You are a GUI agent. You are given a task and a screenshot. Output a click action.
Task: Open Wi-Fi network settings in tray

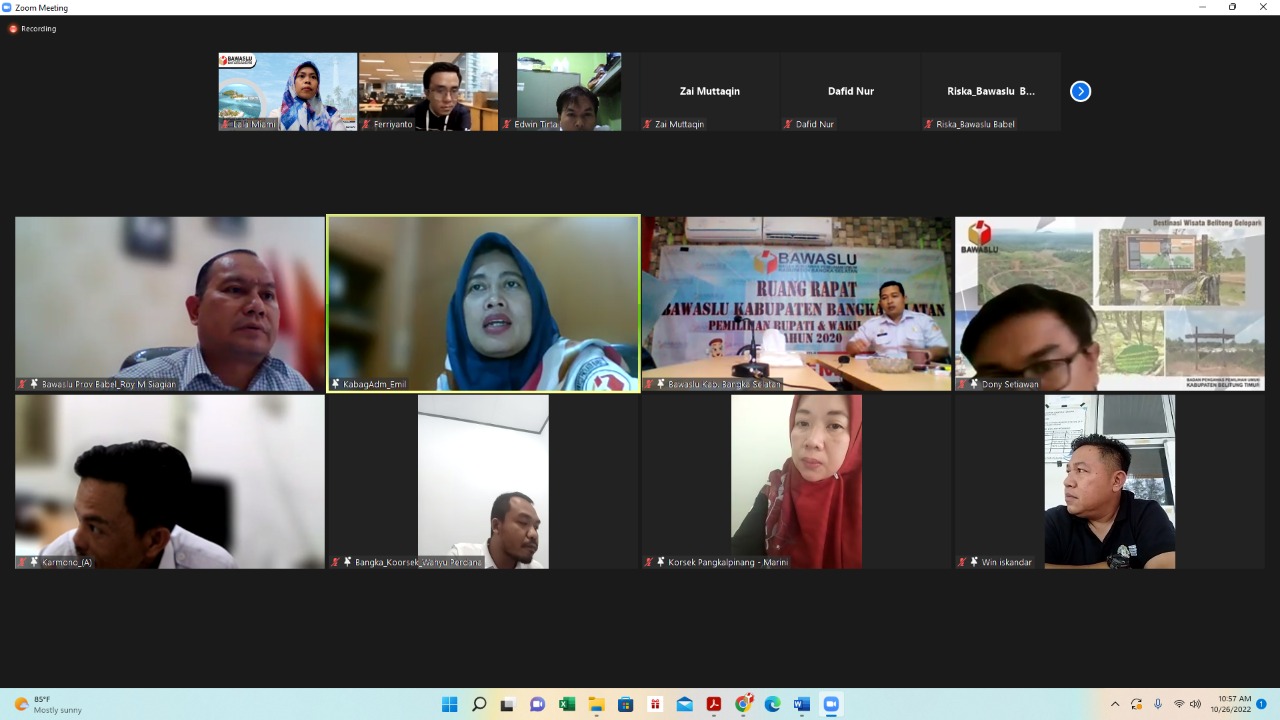1178,704
